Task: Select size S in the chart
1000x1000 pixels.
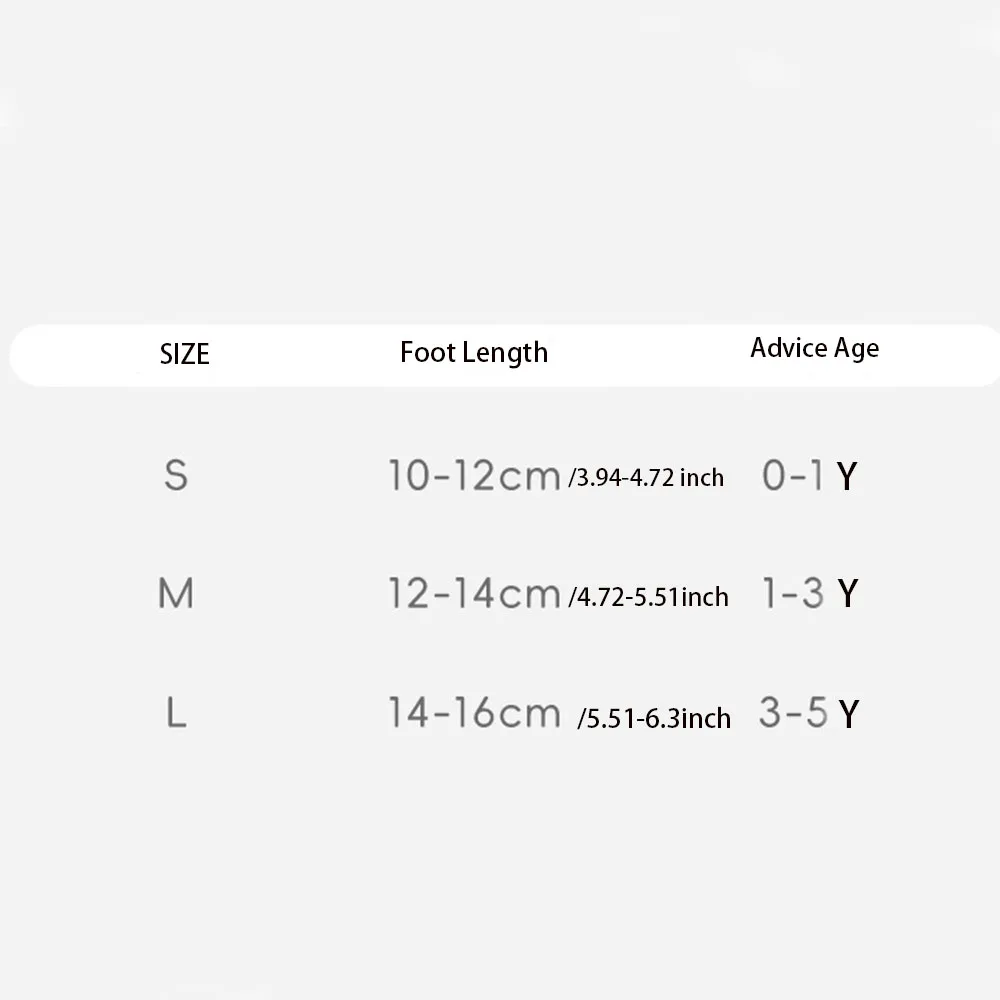Action: click(x=176, y=475)
